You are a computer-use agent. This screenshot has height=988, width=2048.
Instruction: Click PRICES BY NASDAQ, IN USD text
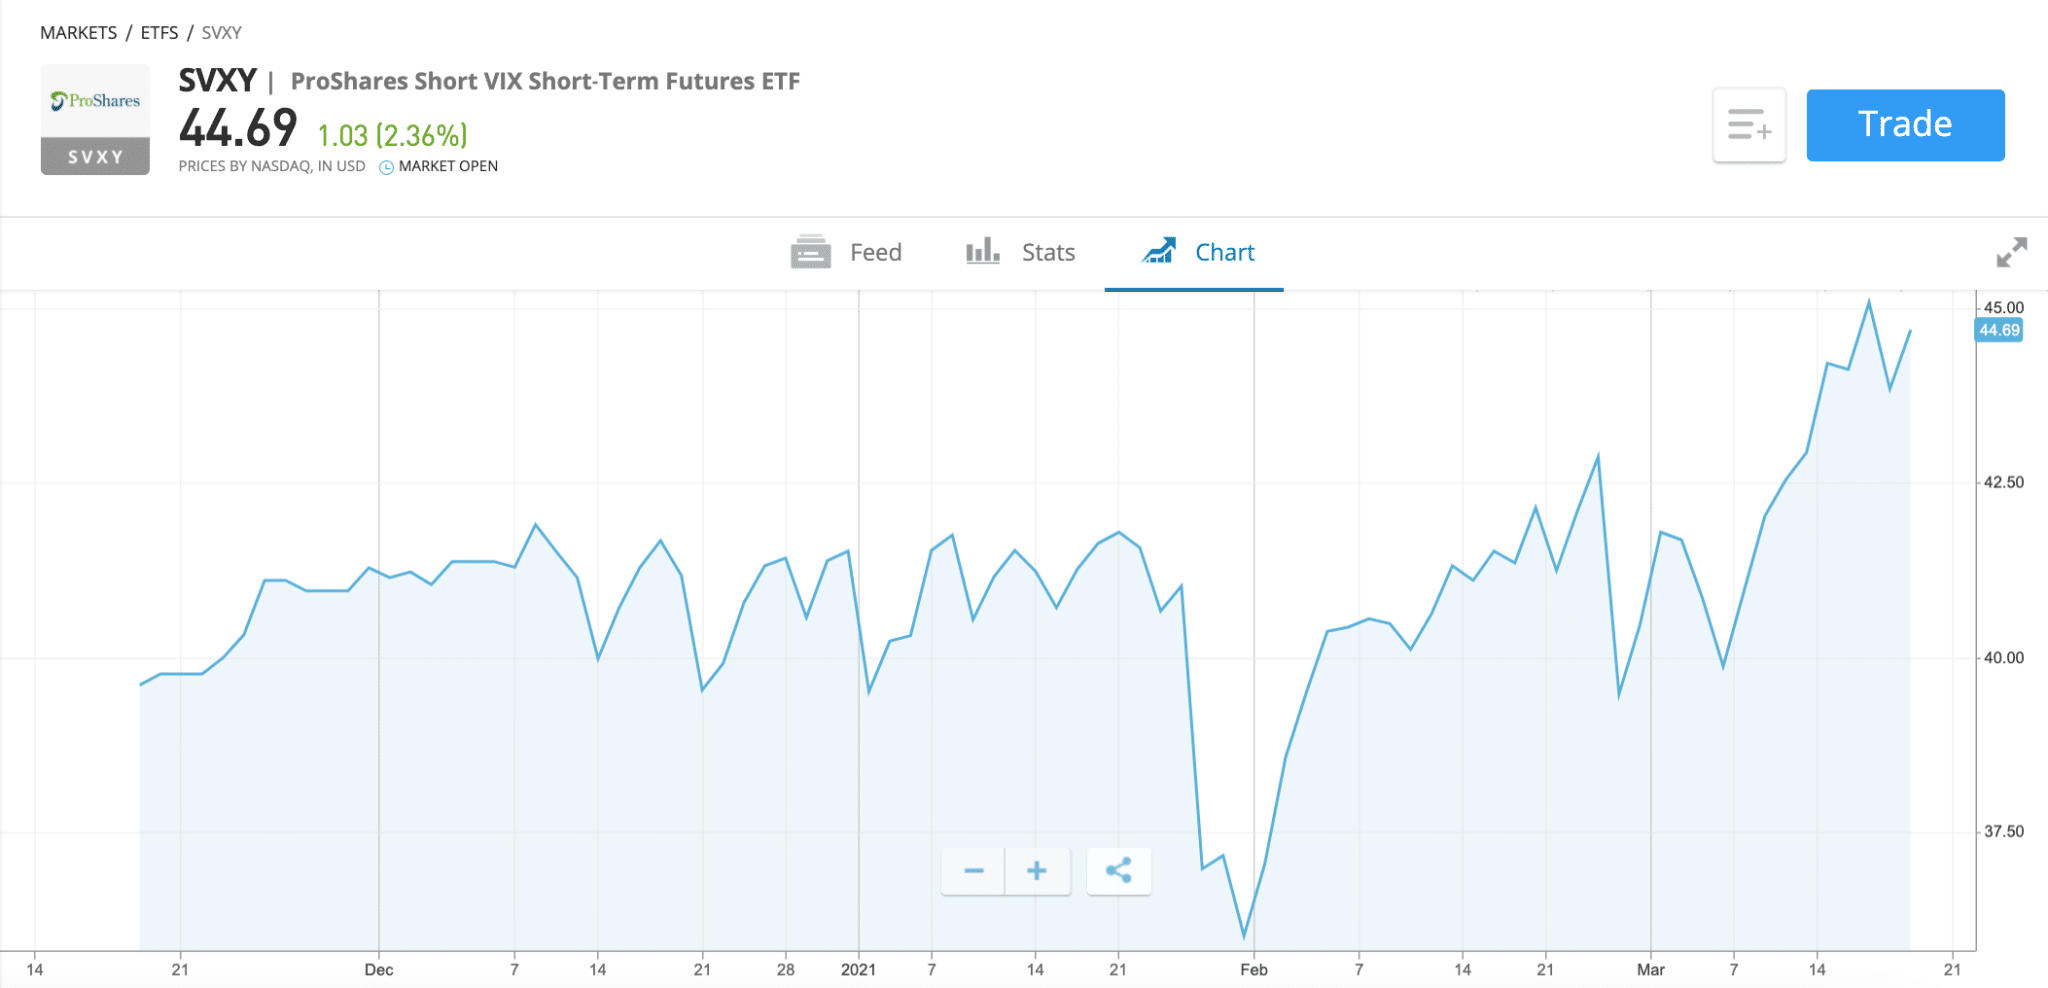tap(272, 166)
